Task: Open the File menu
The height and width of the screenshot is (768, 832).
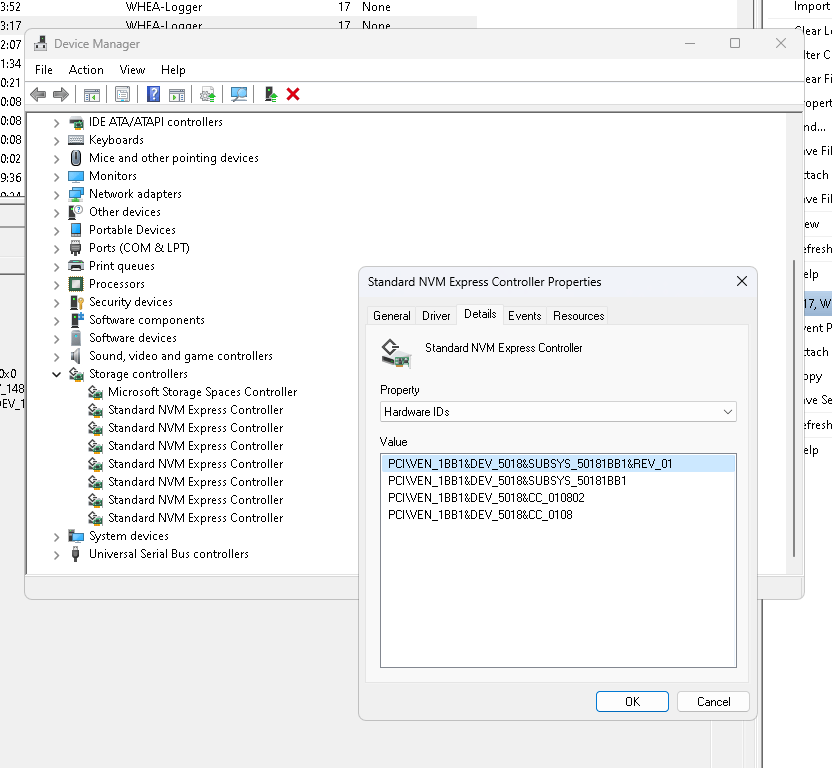Action: pos(44,70)
